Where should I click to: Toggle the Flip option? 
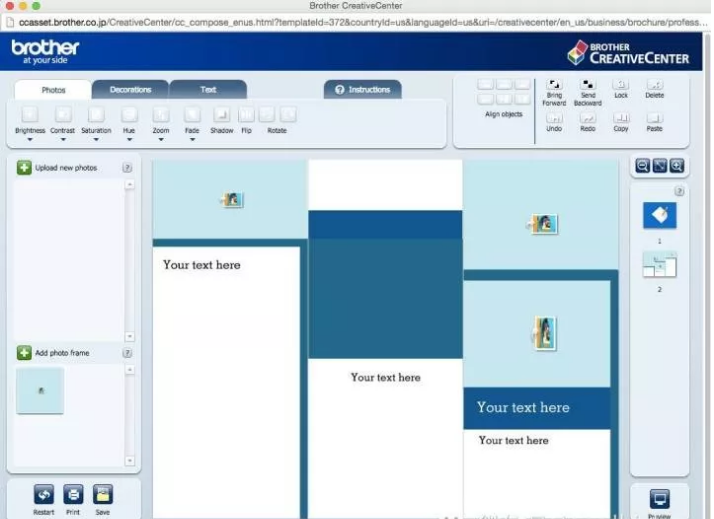point(246,115)
